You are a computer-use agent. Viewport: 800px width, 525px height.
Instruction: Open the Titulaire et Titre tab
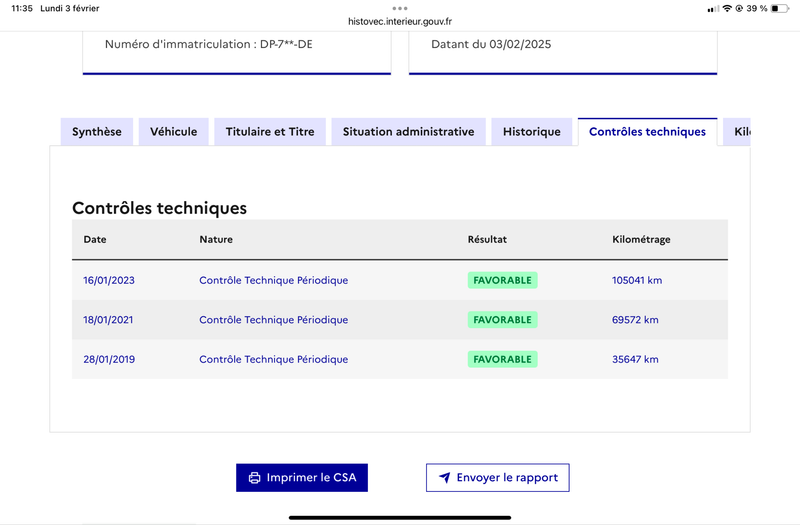click(x=270, y=132)
